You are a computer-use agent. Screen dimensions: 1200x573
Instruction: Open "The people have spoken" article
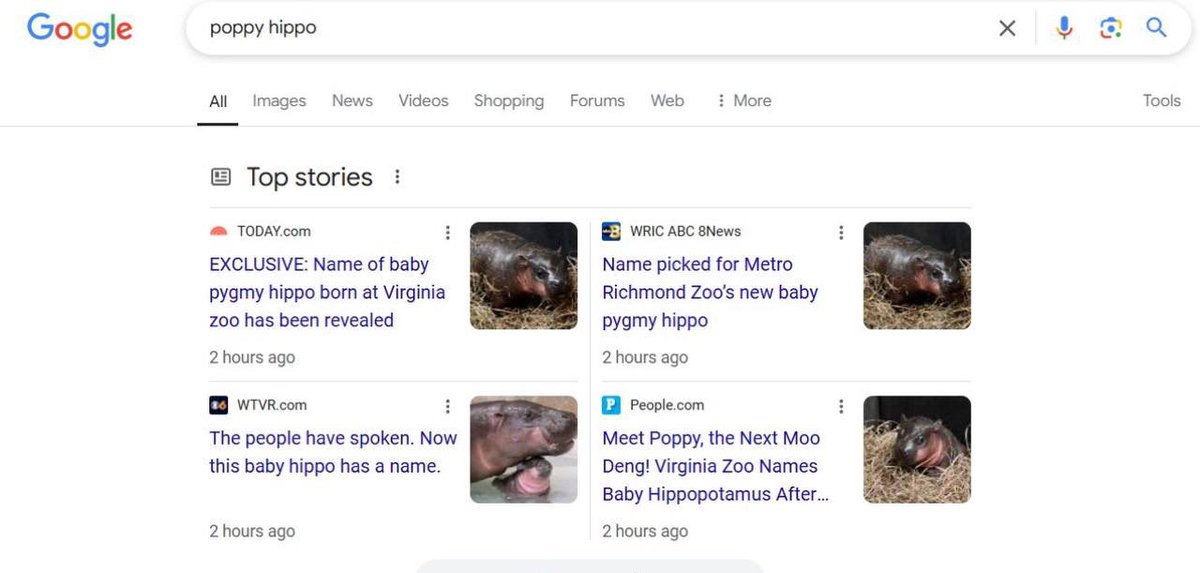[333, 452]
